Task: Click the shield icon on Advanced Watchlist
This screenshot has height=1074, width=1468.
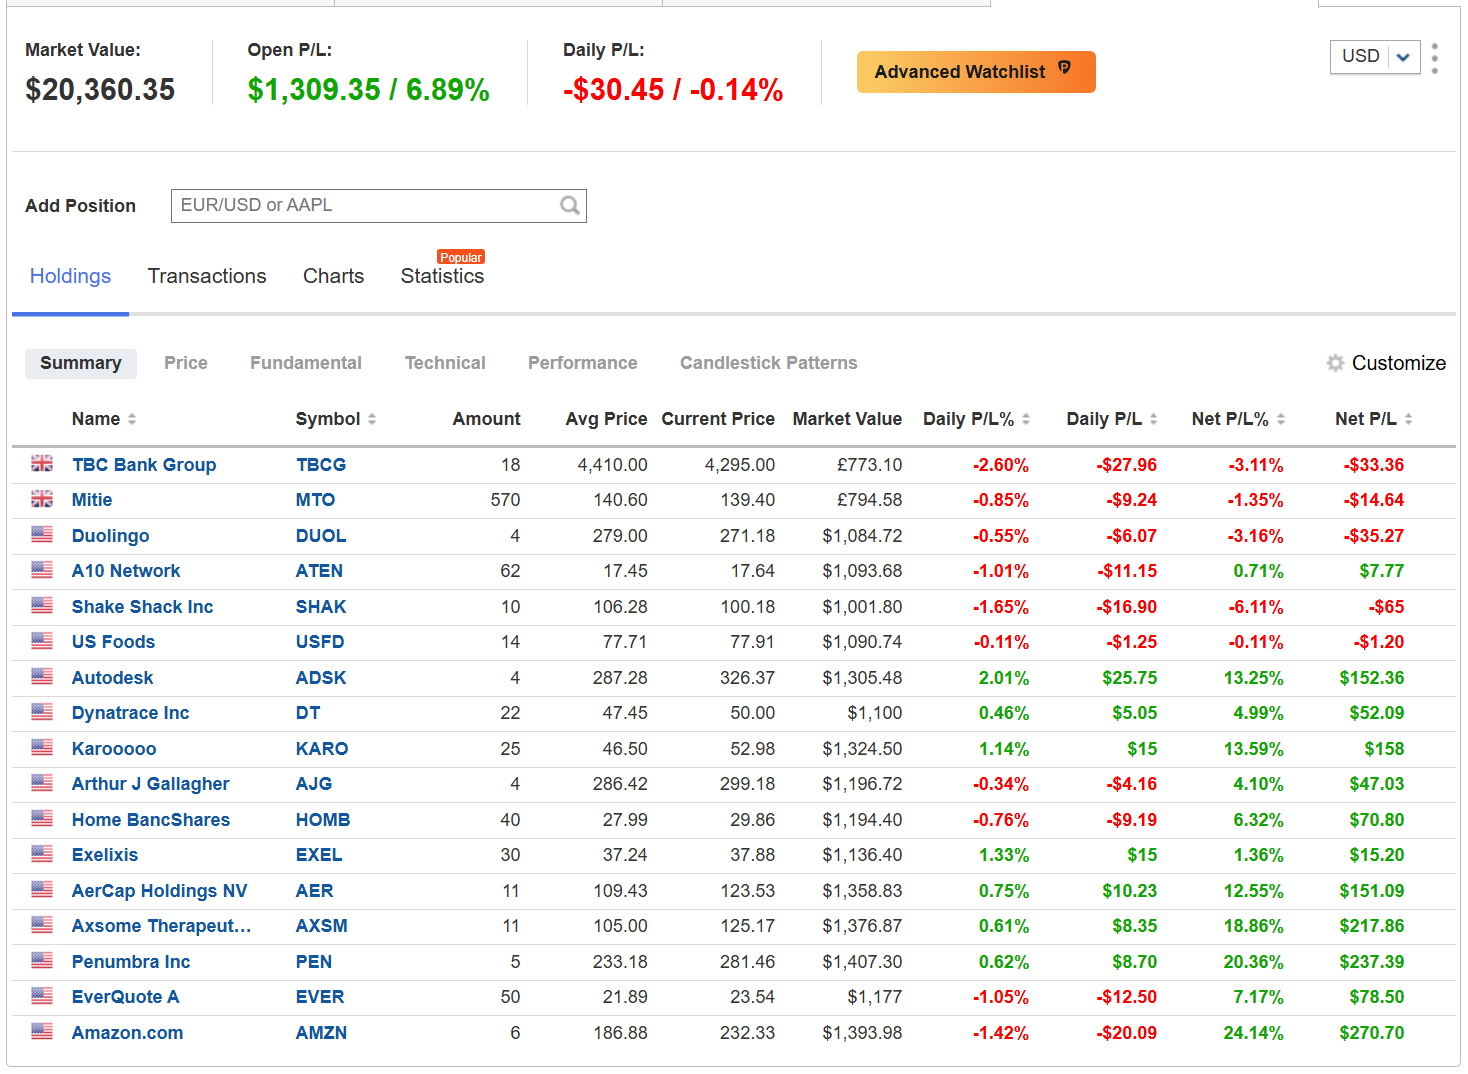Action: [1064, 69]
